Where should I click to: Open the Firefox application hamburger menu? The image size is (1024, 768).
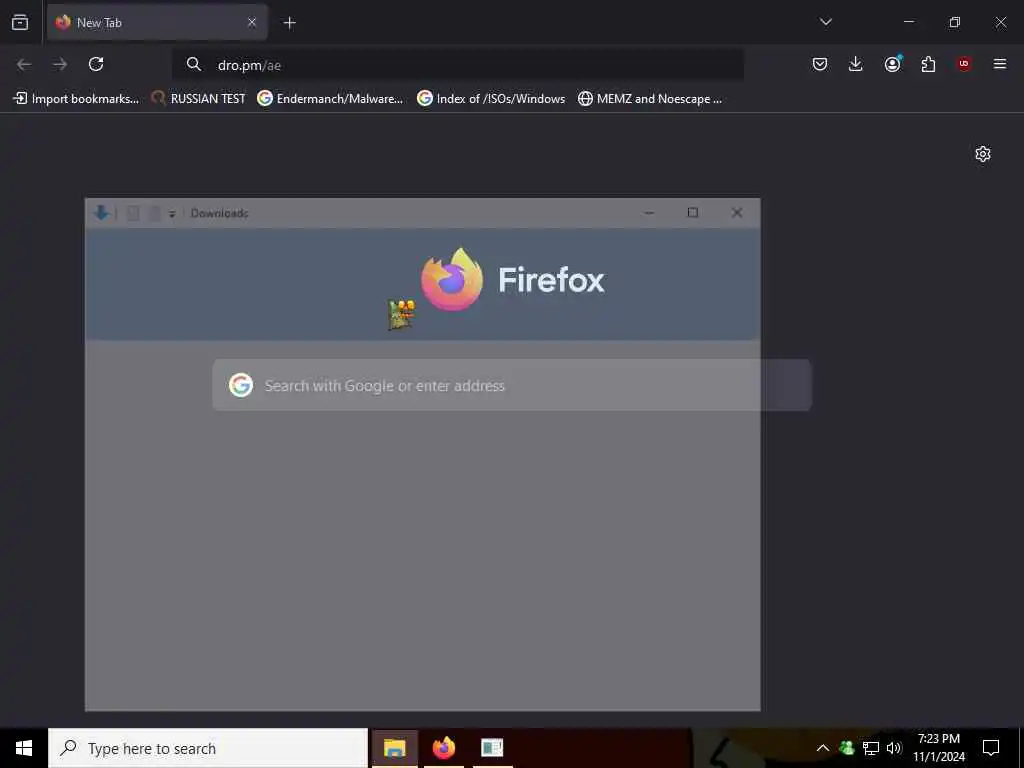click(999, 64)
